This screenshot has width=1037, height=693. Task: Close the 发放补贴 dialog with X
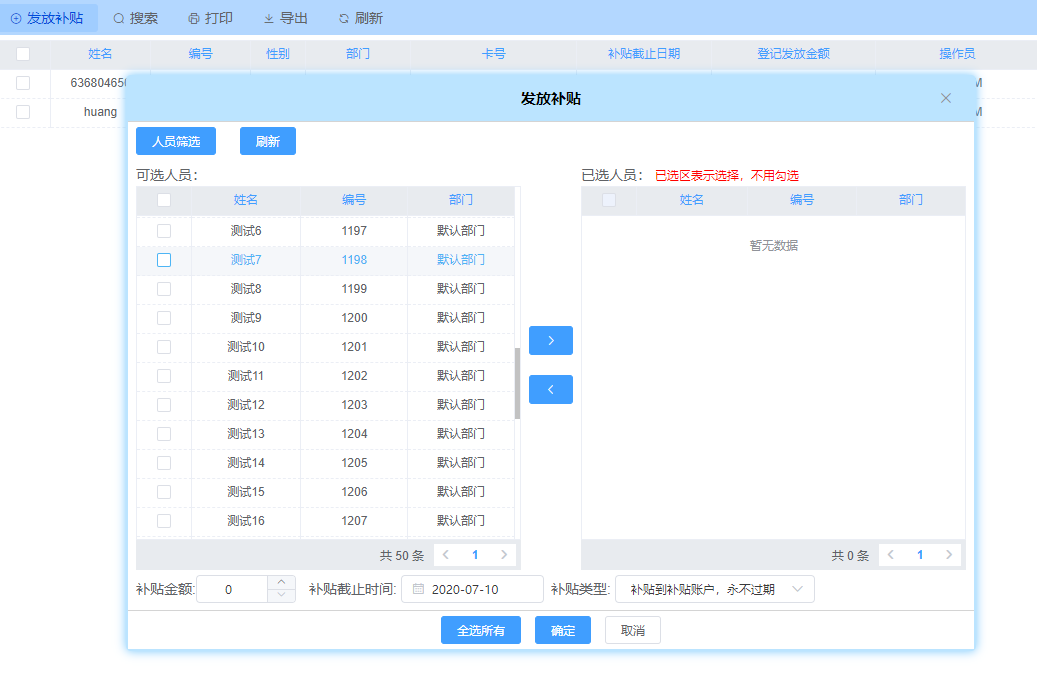945,98
